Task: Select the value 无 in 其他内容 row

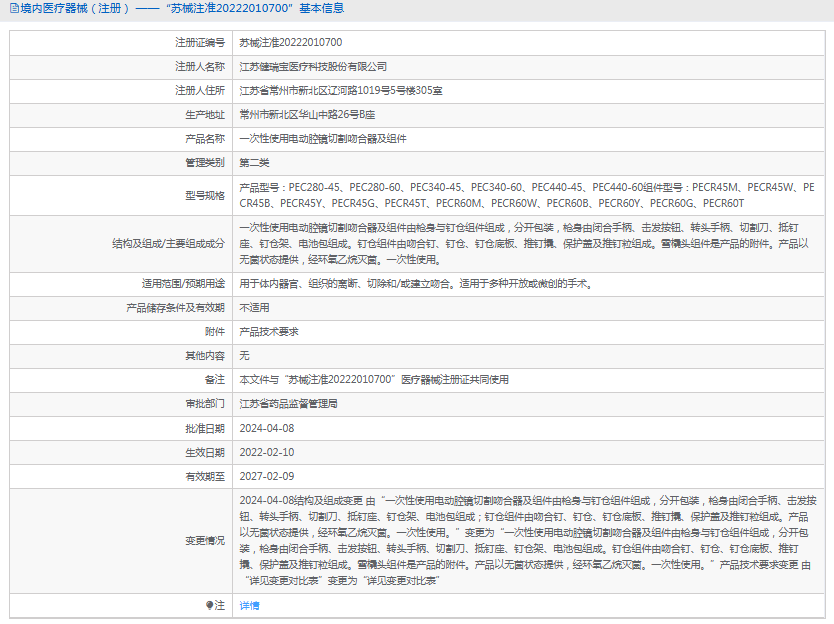Action: pos(244,356)
